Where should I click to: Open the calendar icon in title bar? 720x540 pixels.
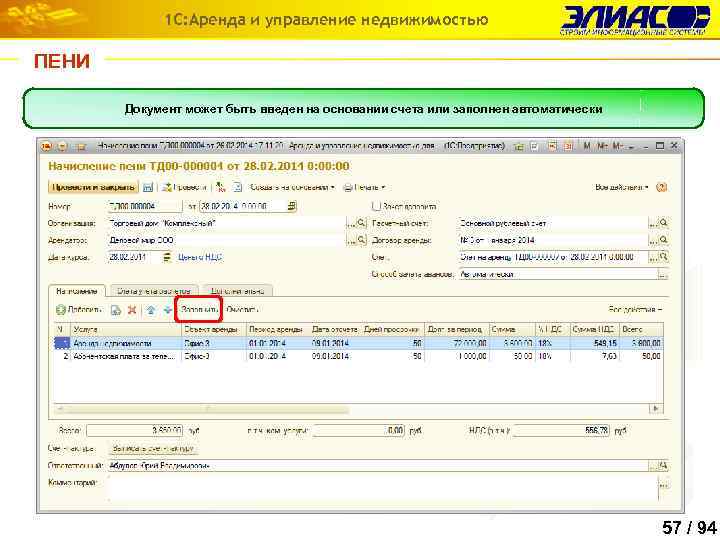coord(569,146)
